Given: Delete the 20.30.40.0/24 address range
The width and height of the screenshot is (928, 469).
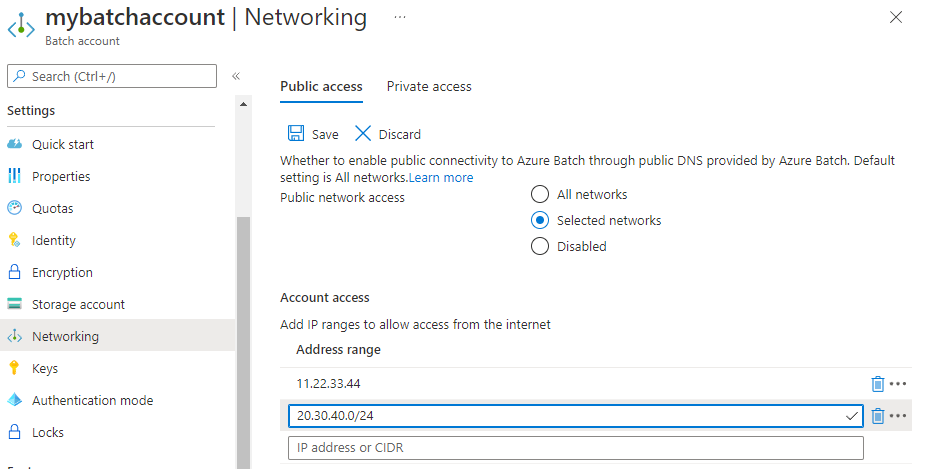Looking at the screenshot, I should (877, 416).
